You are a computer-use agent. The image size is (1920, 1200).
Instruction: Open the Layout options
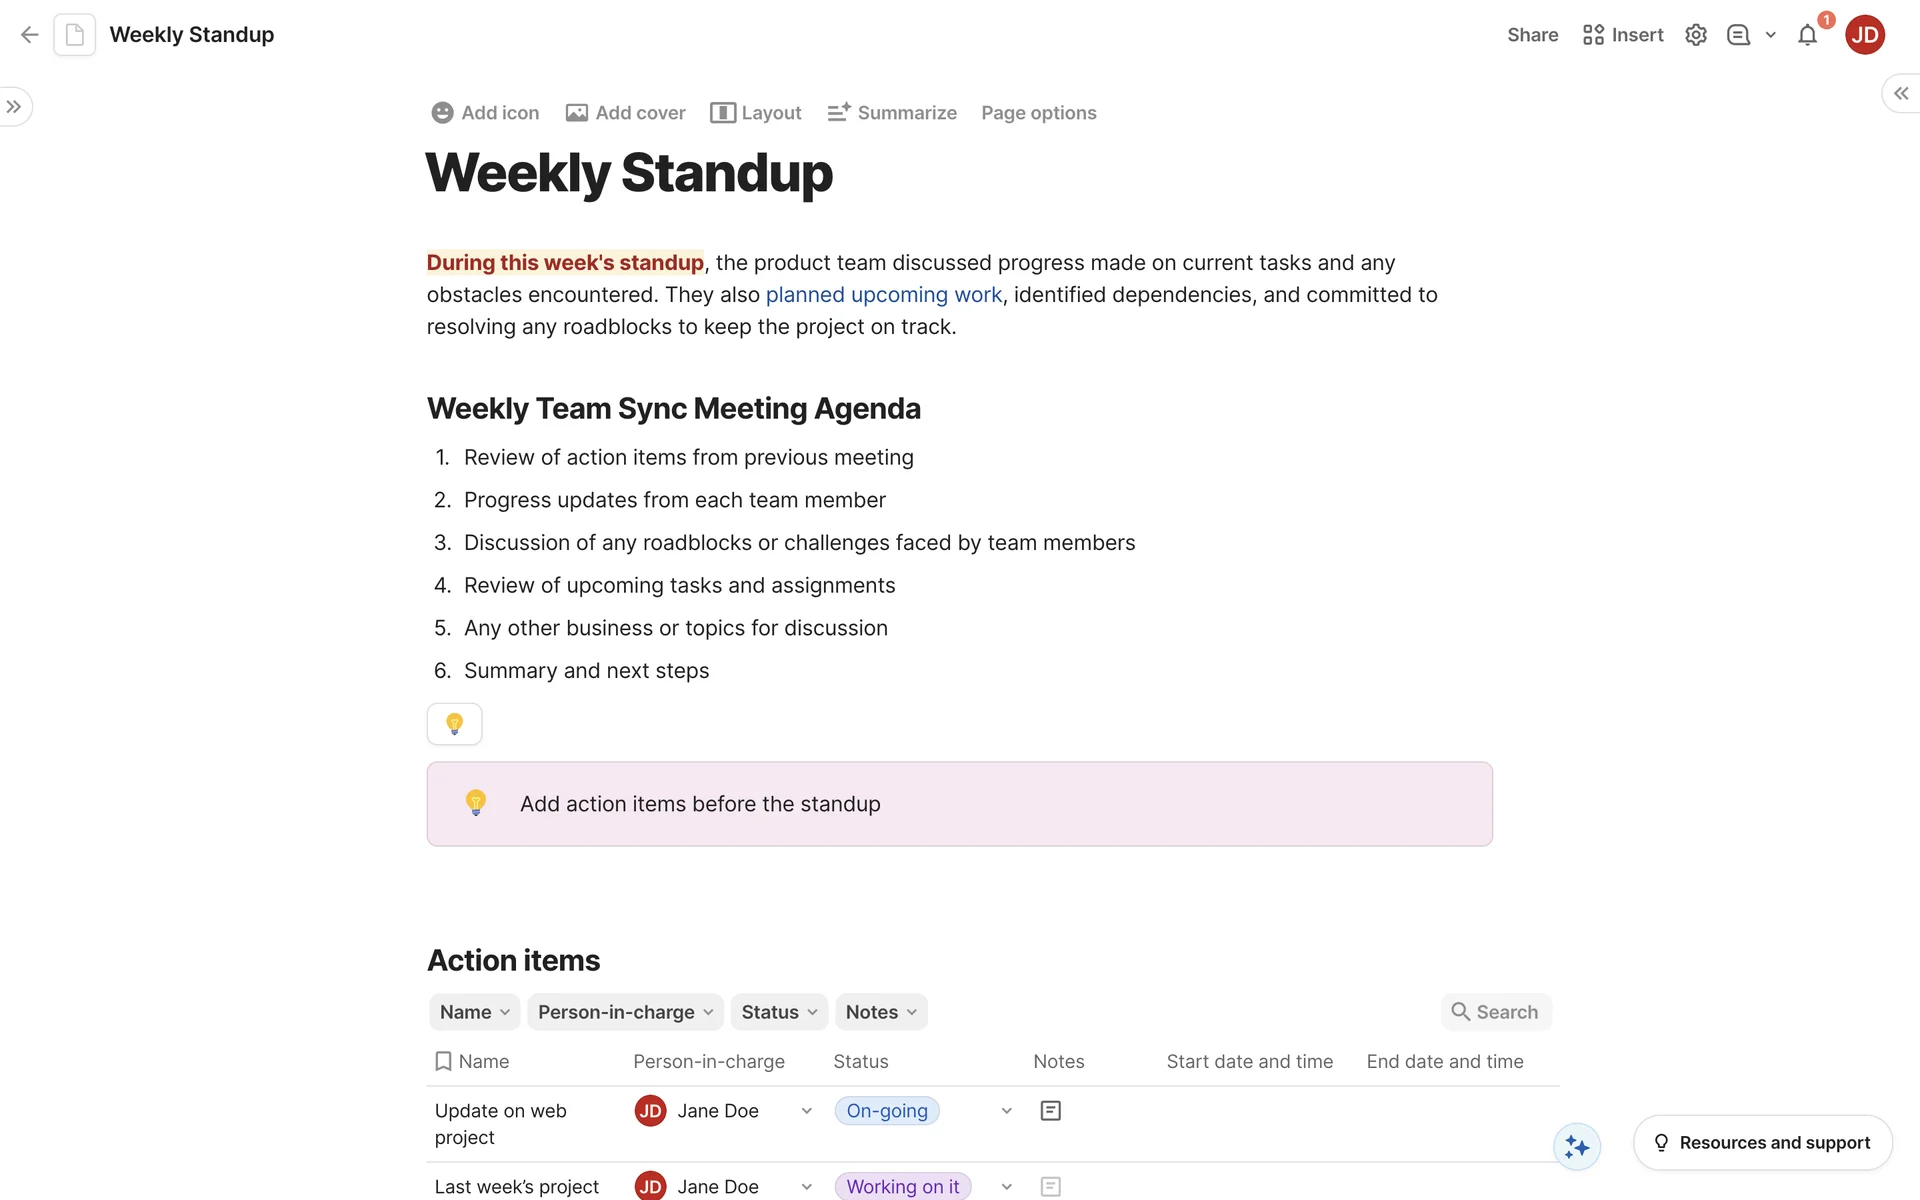756,112
